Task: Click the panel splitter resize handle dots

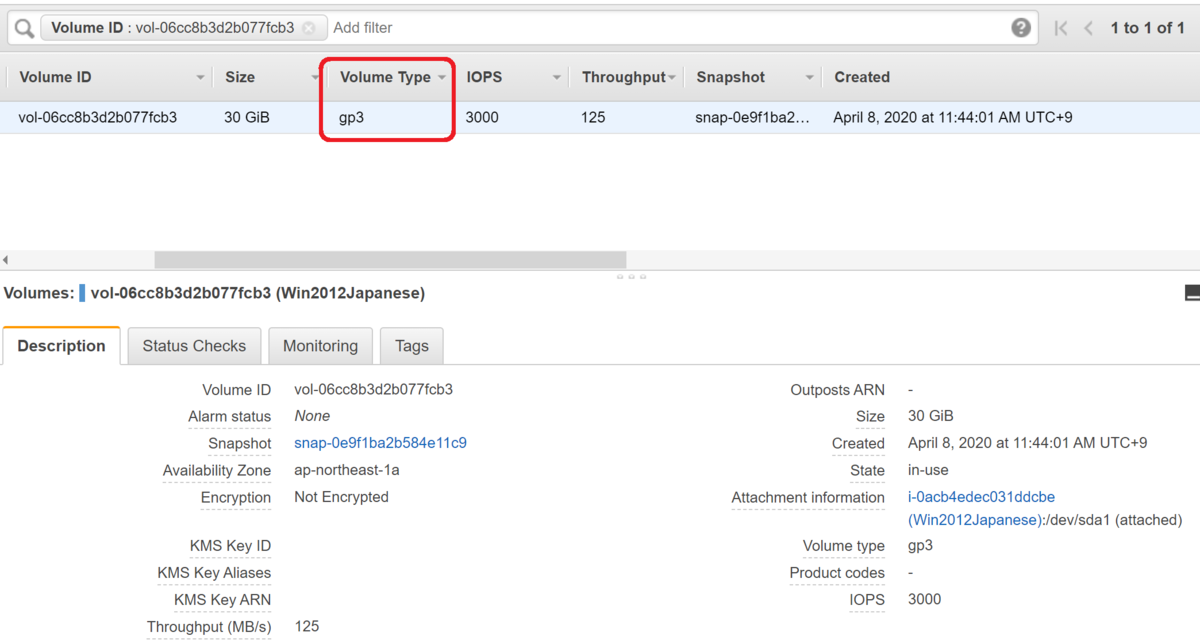Action: 631,276
